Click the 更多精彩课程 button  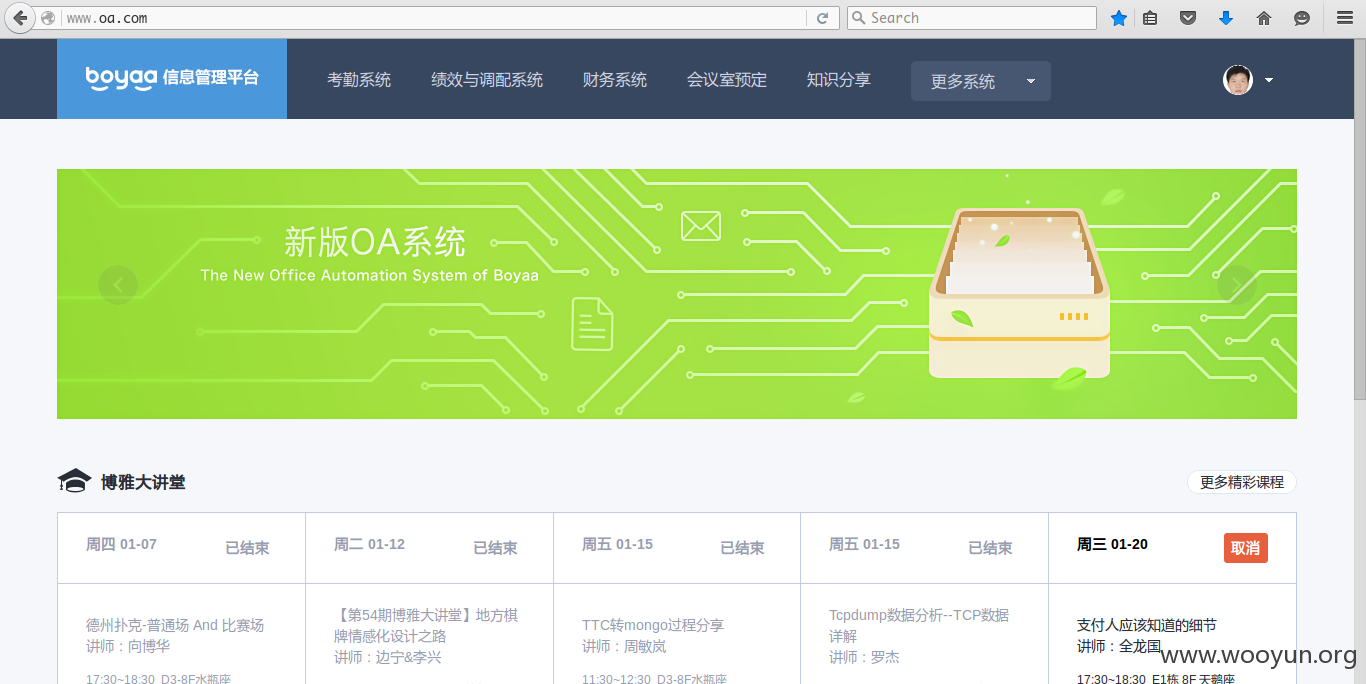(1242, 482)
